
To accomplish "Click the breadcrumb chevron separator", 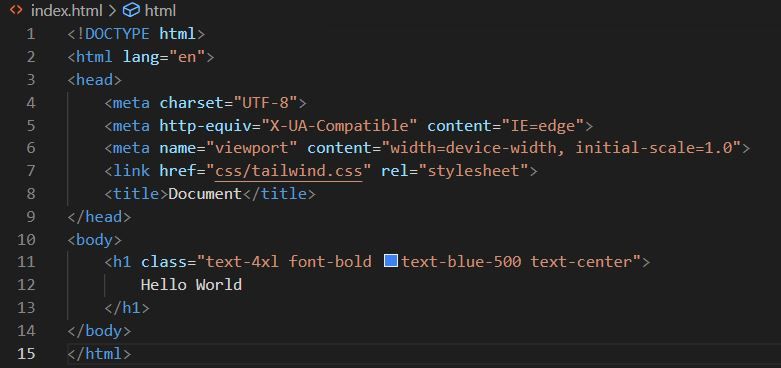I will [x=112, y=10].
